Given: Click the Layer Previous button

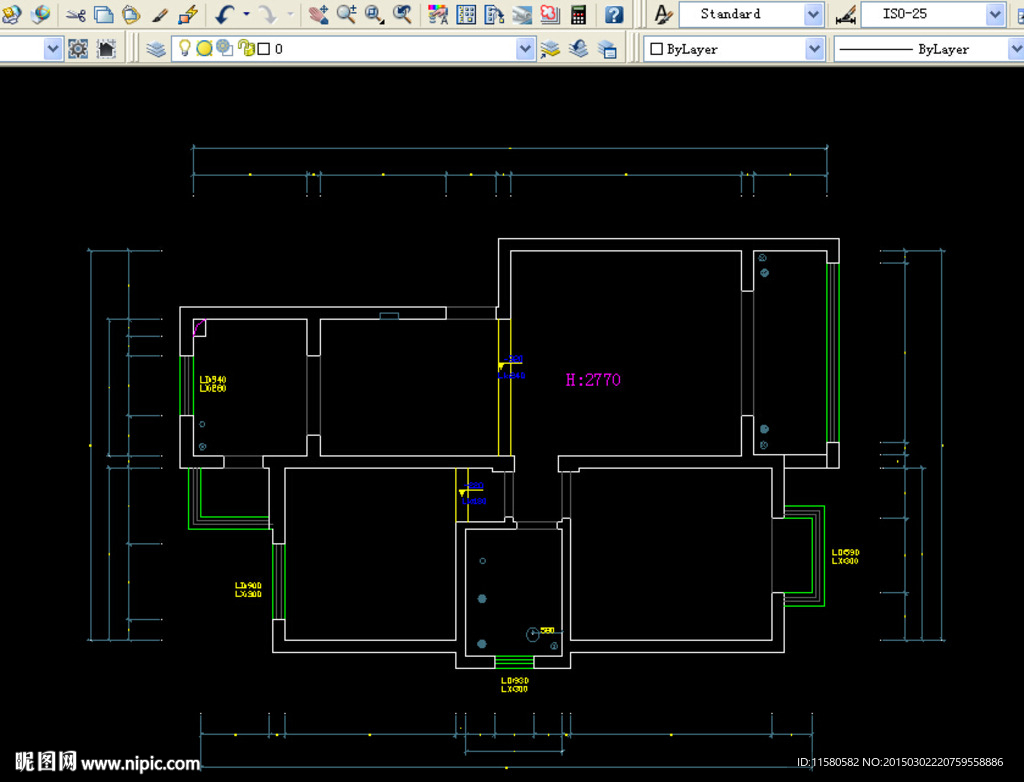Looking at the screenshot, I should 578,49.
